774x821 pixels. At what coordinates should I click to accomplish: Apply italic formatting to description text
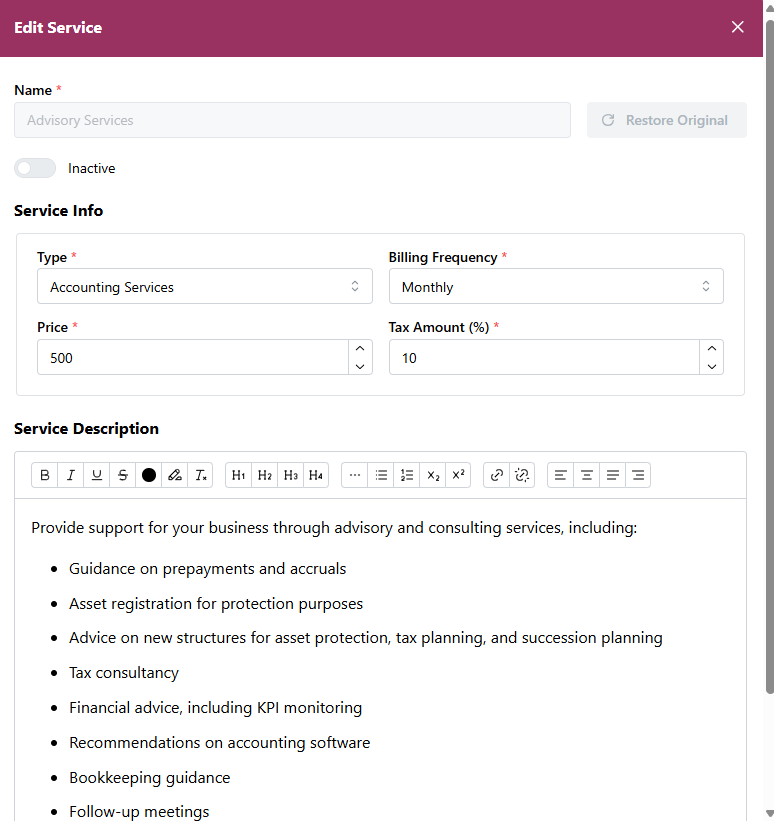pyautogui.click(x=71, y=475)
